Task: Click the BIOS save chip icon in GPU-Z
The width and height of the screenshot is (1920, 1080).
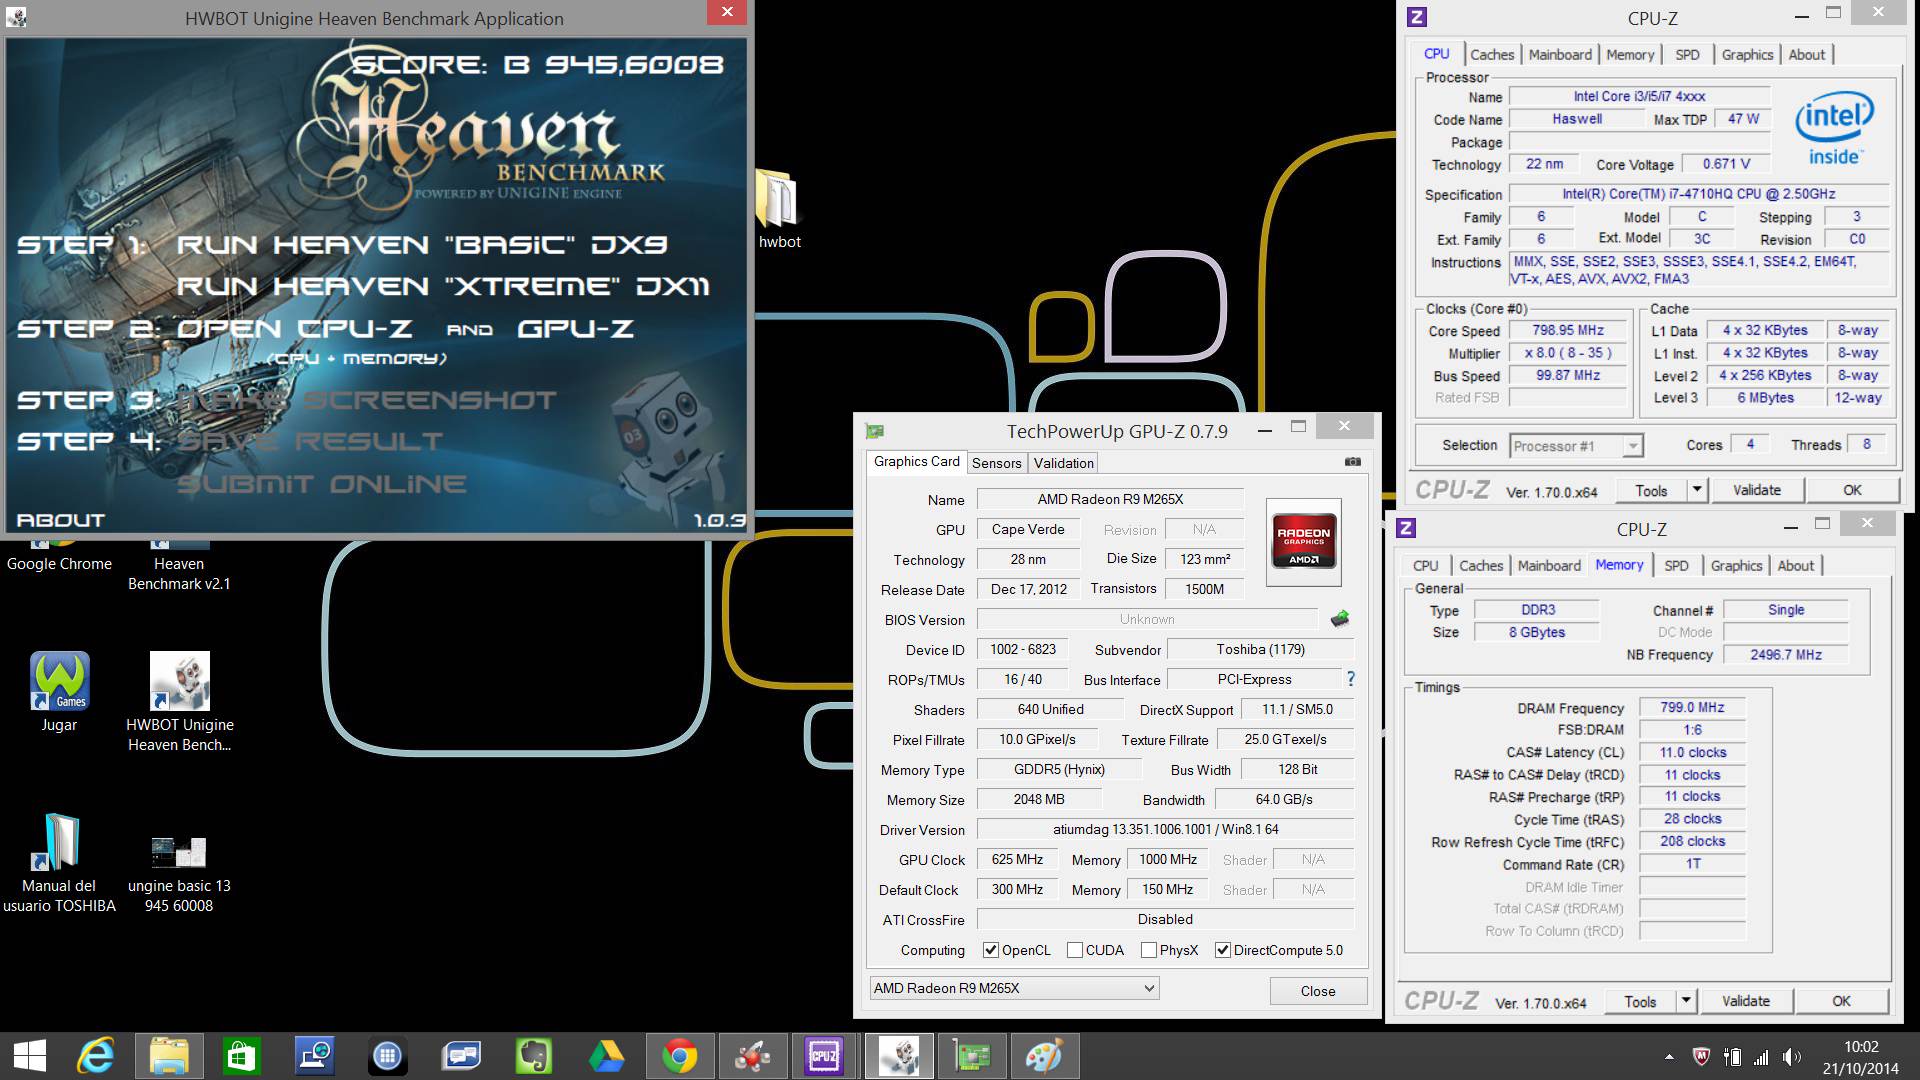Action: click(1340, 619)
